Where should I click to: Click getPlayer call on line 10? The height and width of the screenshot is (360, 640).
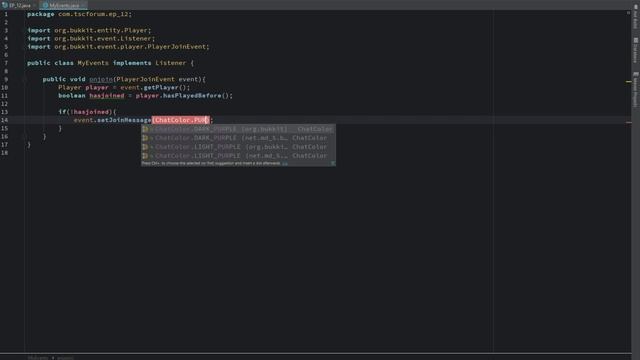pos(161,87)
